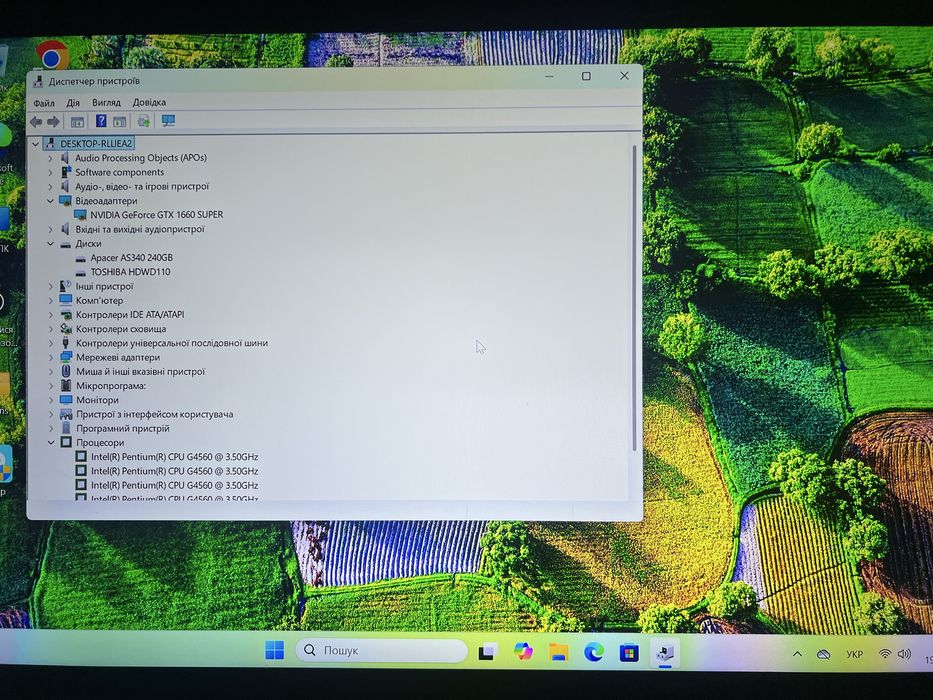Open Task View on the taskbar
The image size is (933, 700).
488,652
